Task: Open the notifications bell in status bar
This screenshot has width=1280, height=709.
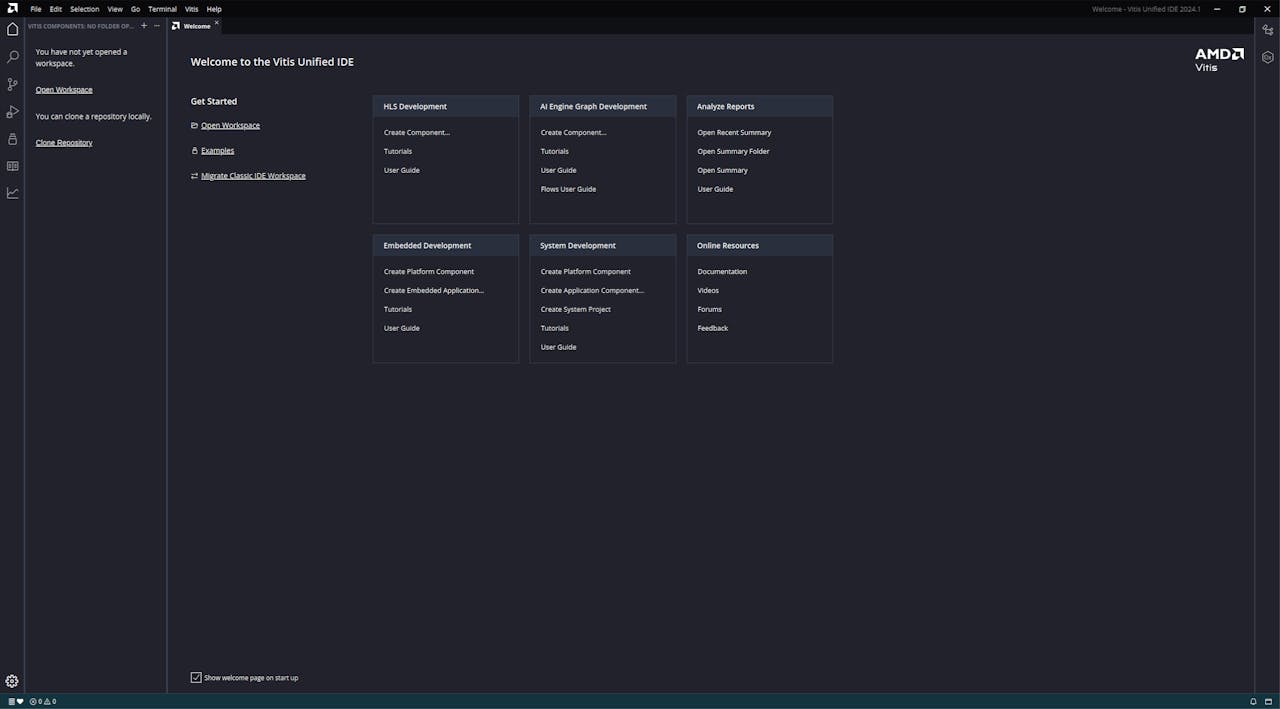Action: point(1253,702)
